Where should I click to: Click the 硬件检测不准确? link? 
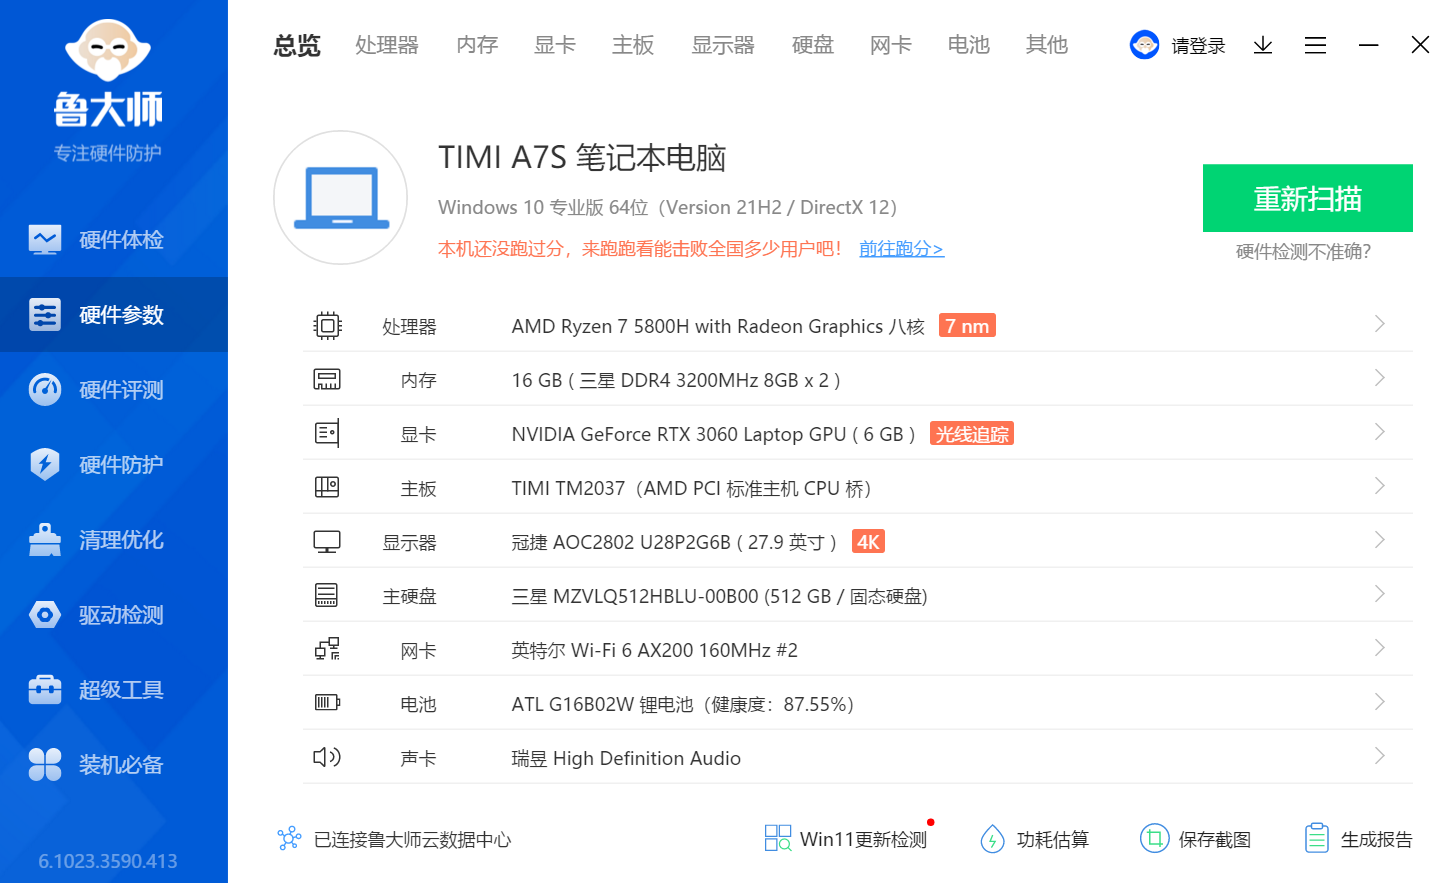(x=1303, y=252)
